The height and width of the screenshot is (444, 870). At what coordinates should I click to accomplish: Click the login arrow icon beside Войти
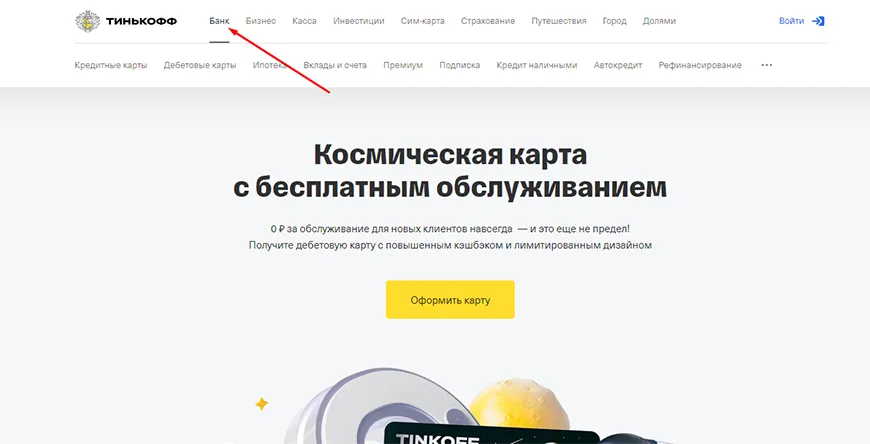click(x=818, y=21)
